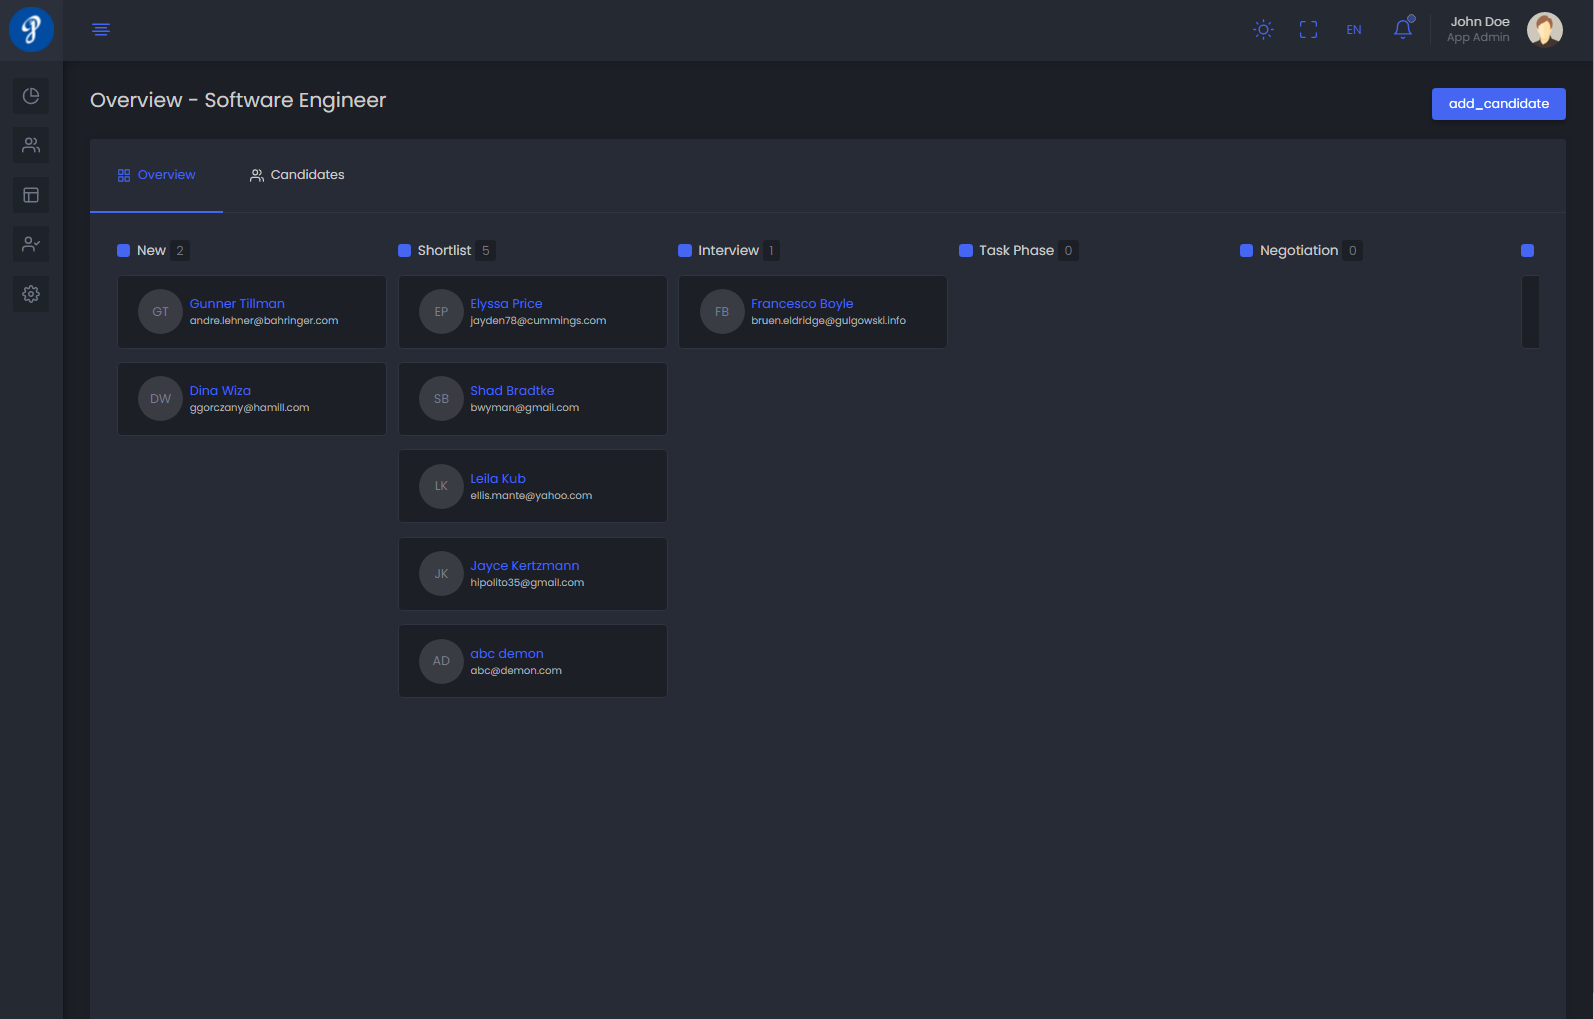Switch to the Candidates tab
This screenshot has width=1594, height=1019.
(x=297, y=175)
